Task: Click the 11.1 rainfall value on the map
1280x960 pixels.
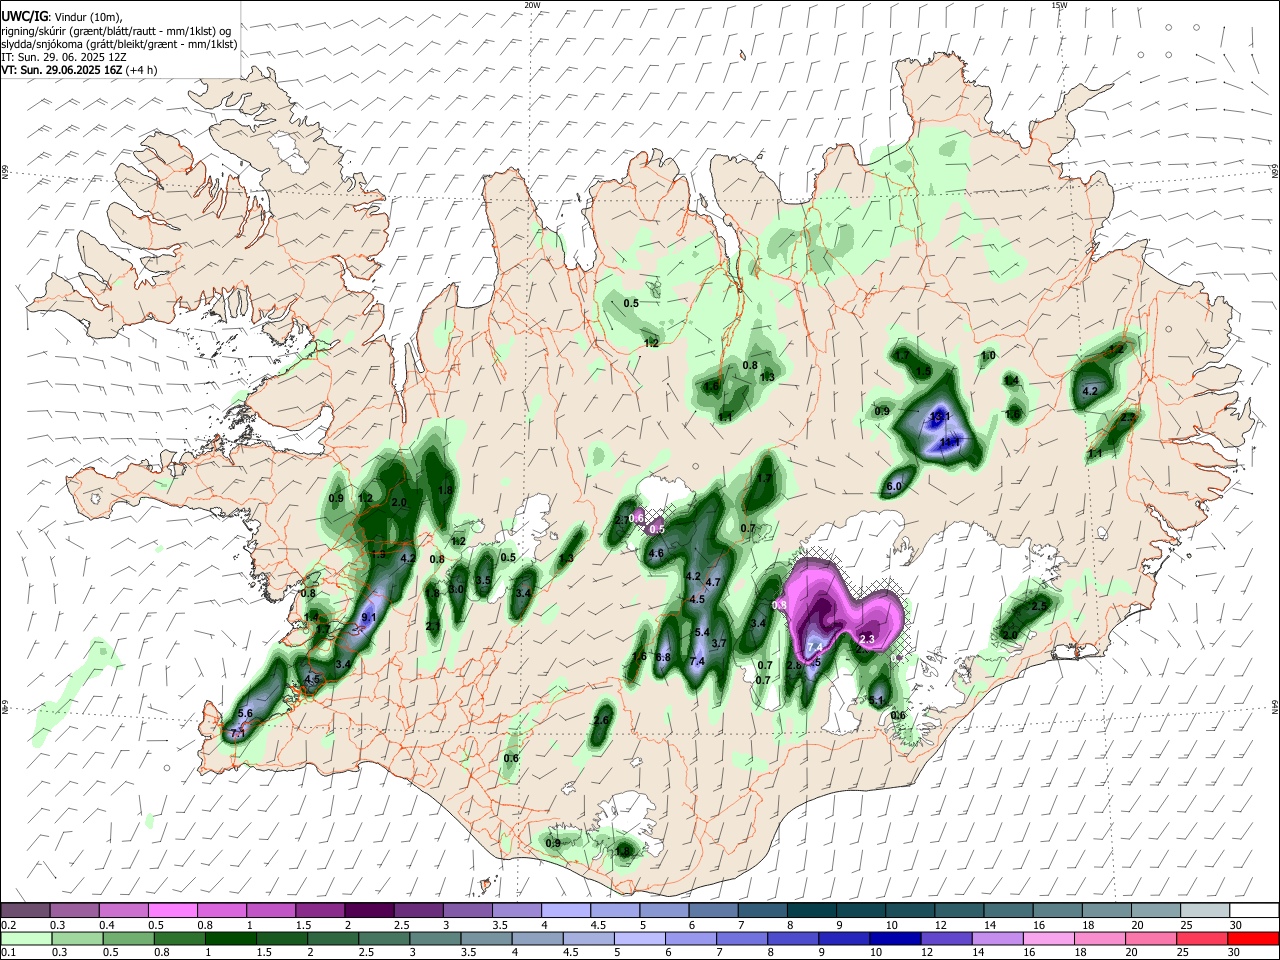Action: click(x=951, y=441)
